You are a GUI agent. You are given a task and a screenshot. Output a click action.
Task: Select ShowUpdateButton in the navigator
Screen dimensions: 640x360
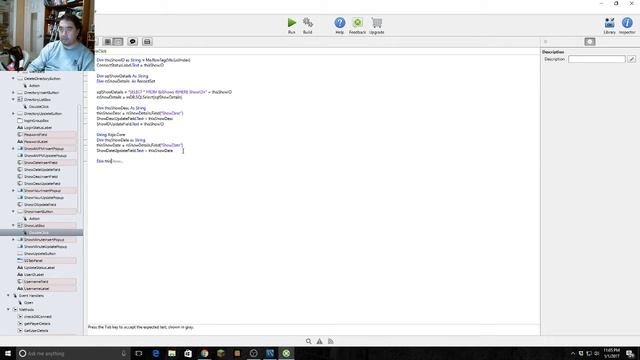40,253
